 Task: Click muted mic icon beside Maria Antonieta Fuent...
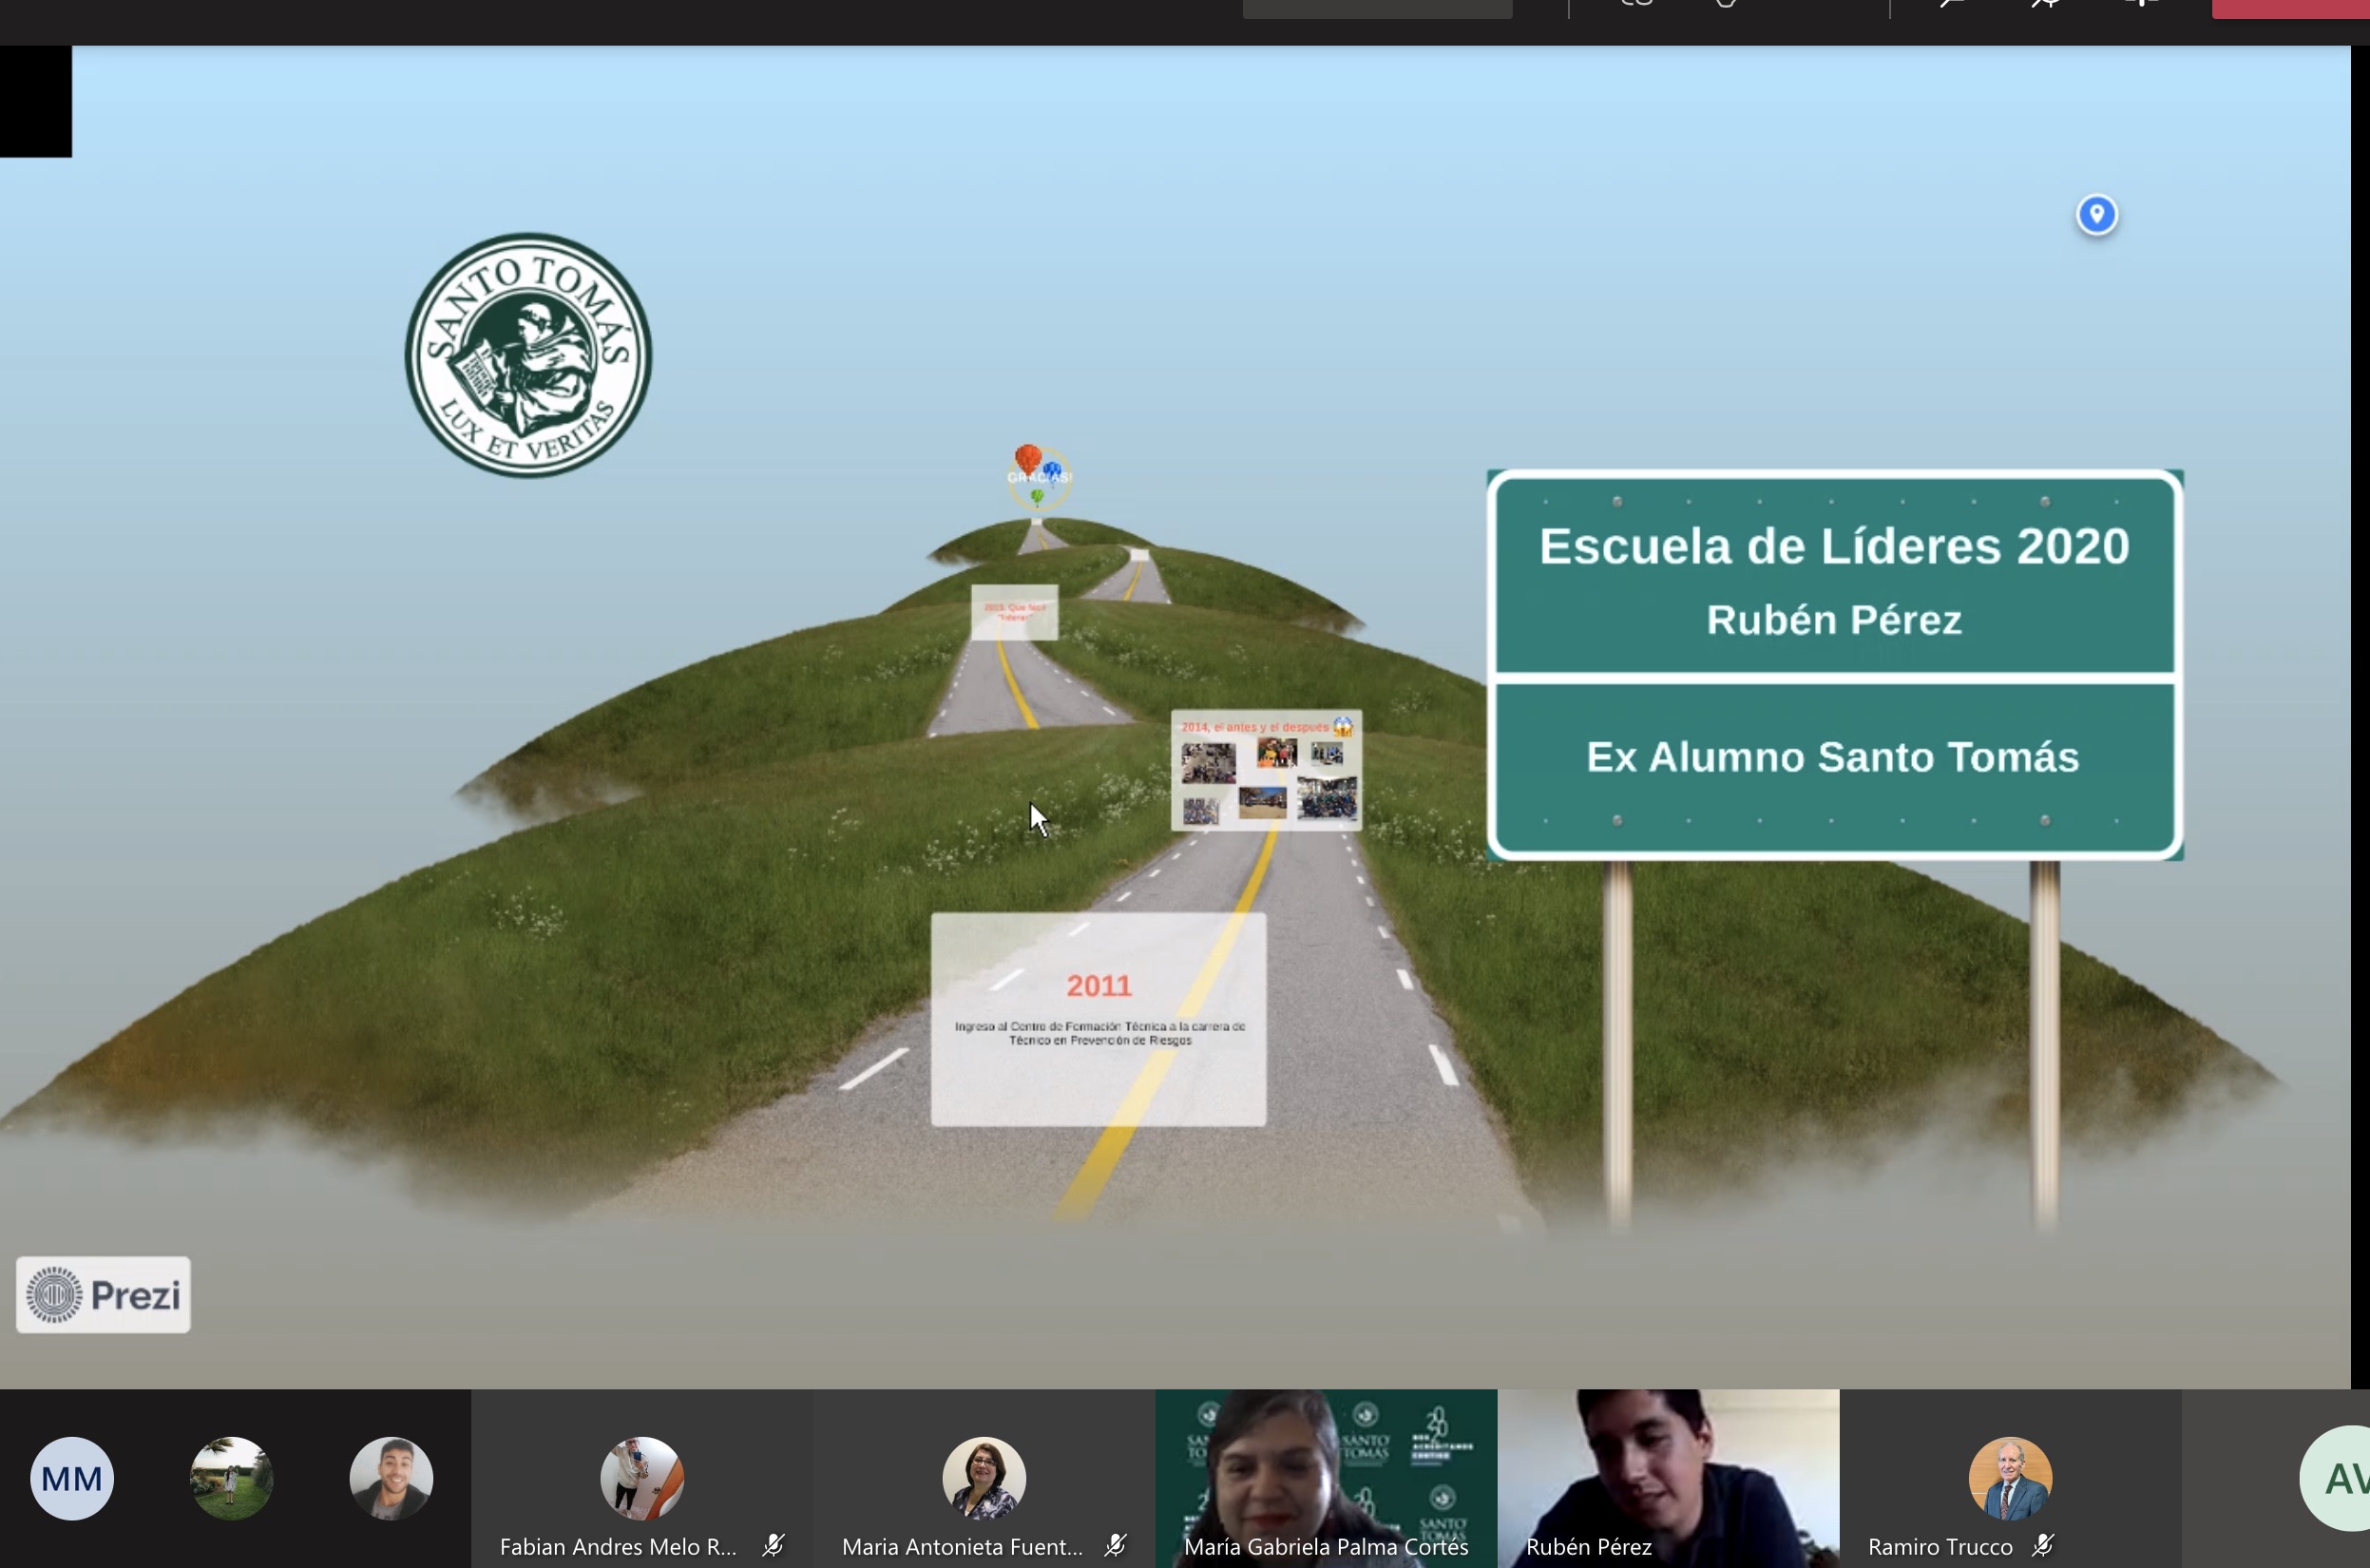[x=1115, y=1545]
